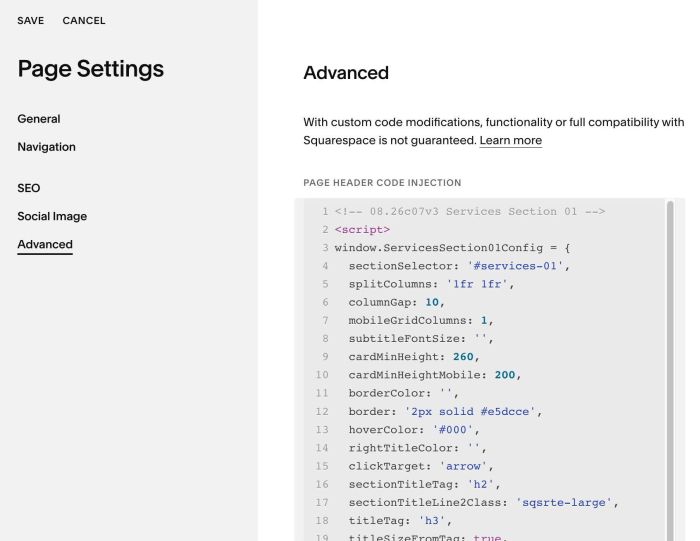The image size is (700, 541).
Task: Open the General settings tab
Action: (x=39, y=119)
